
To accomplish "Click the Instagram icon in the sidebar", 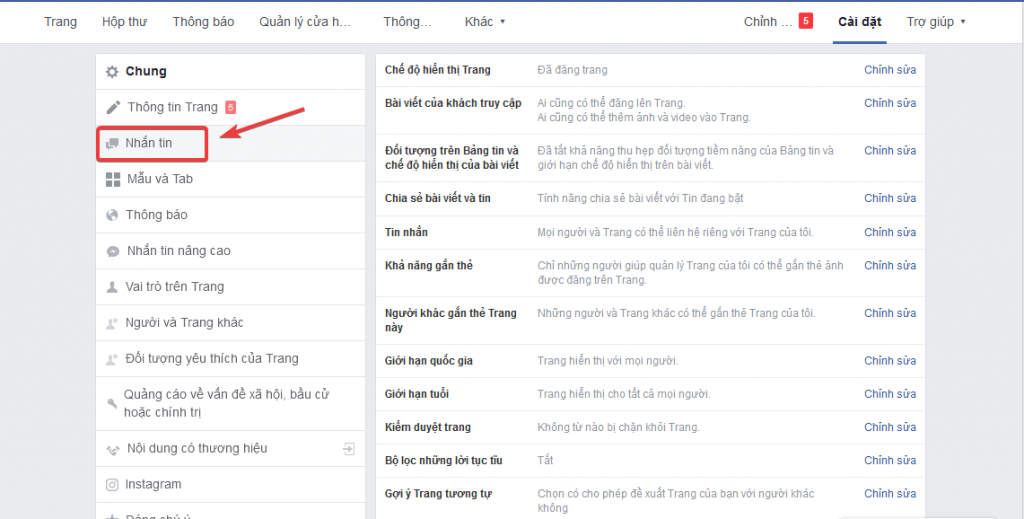I will click(x=113, y=485).
